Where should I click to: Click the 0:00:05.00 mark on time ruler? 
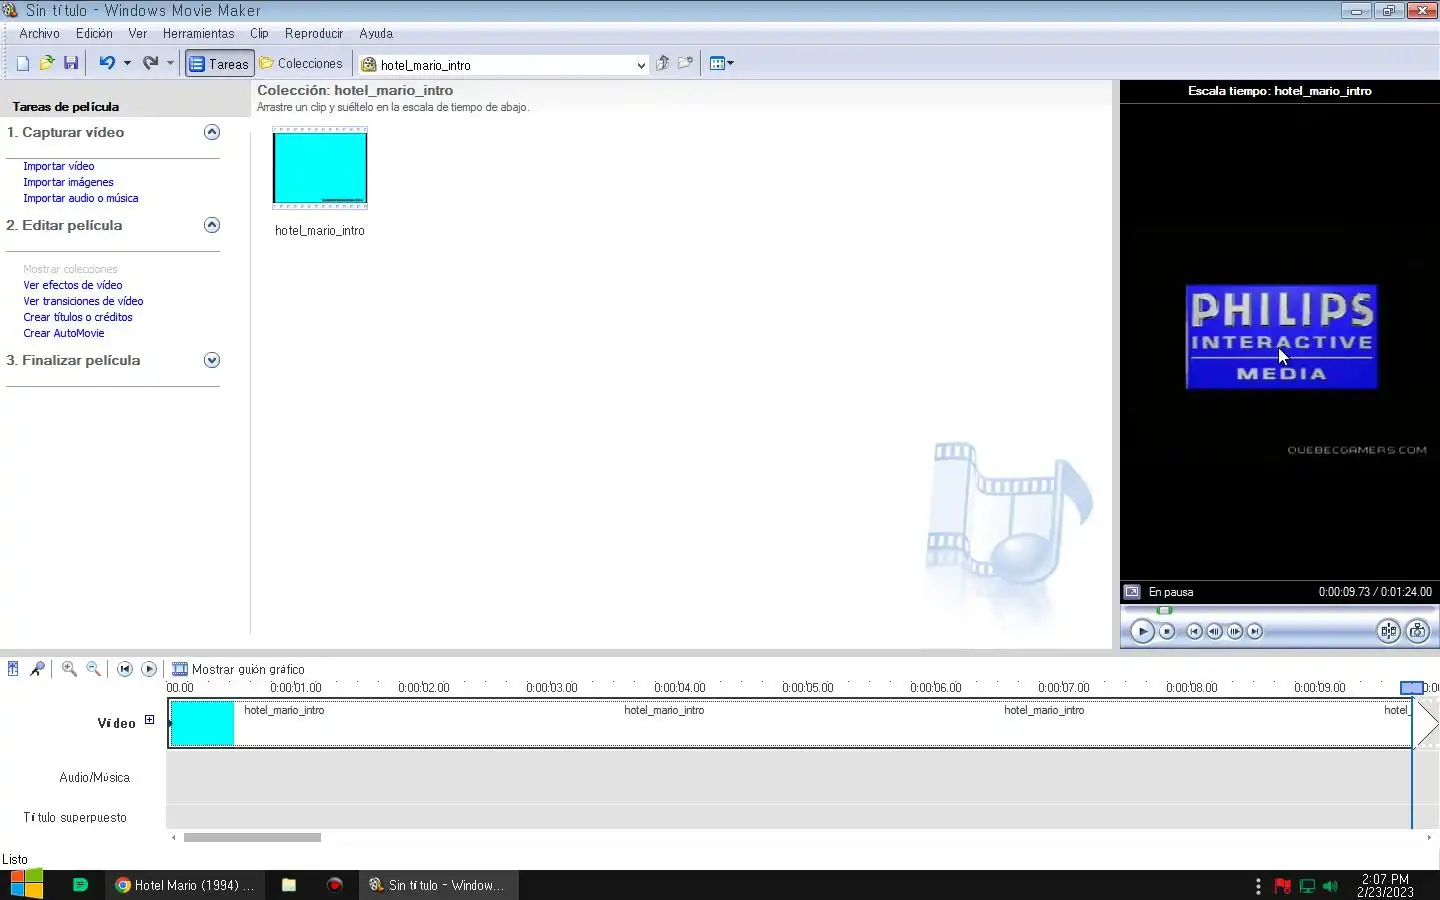807,688
